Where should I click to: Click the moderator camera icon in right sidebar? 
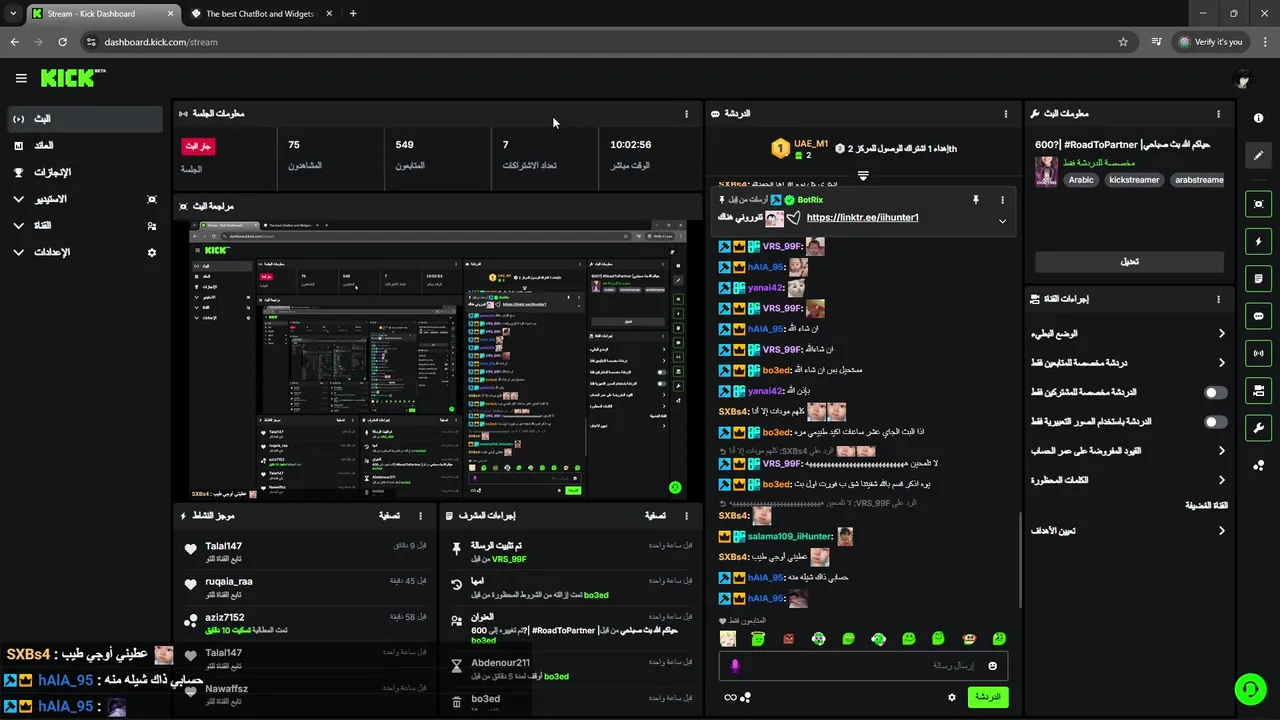point(1258,390)
